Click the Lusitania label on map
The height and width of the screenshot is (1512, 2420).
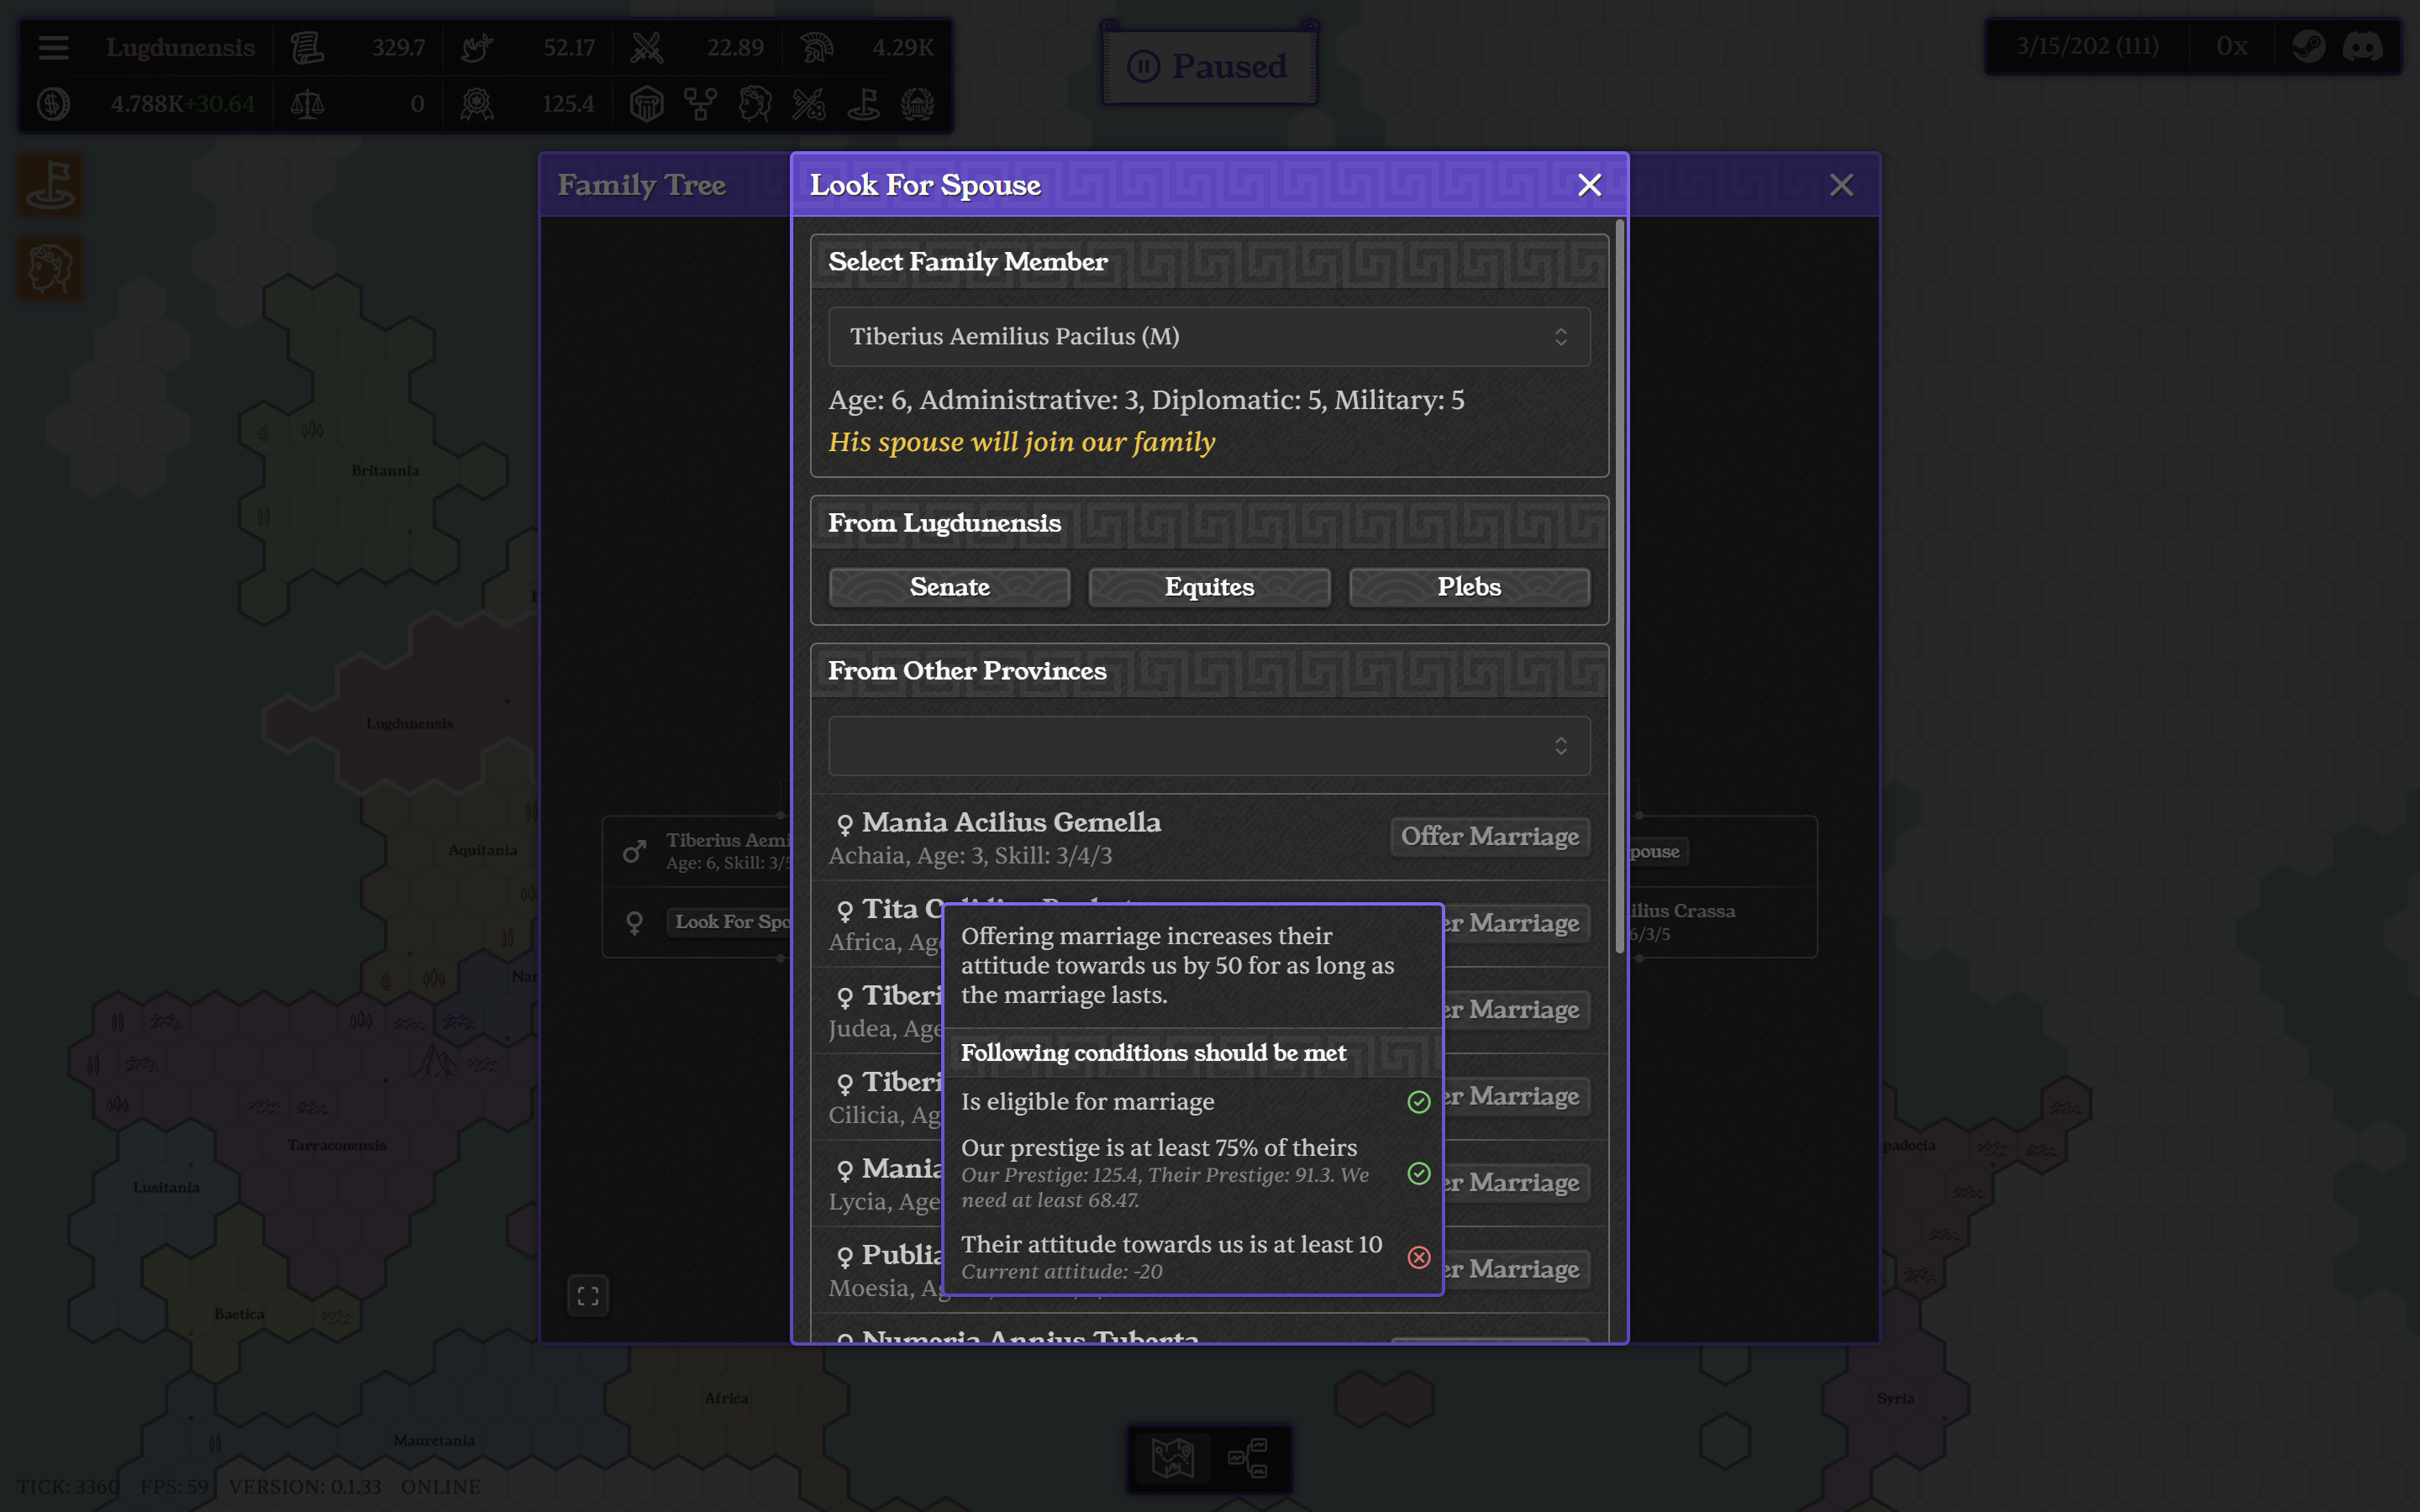point(166,1188)
